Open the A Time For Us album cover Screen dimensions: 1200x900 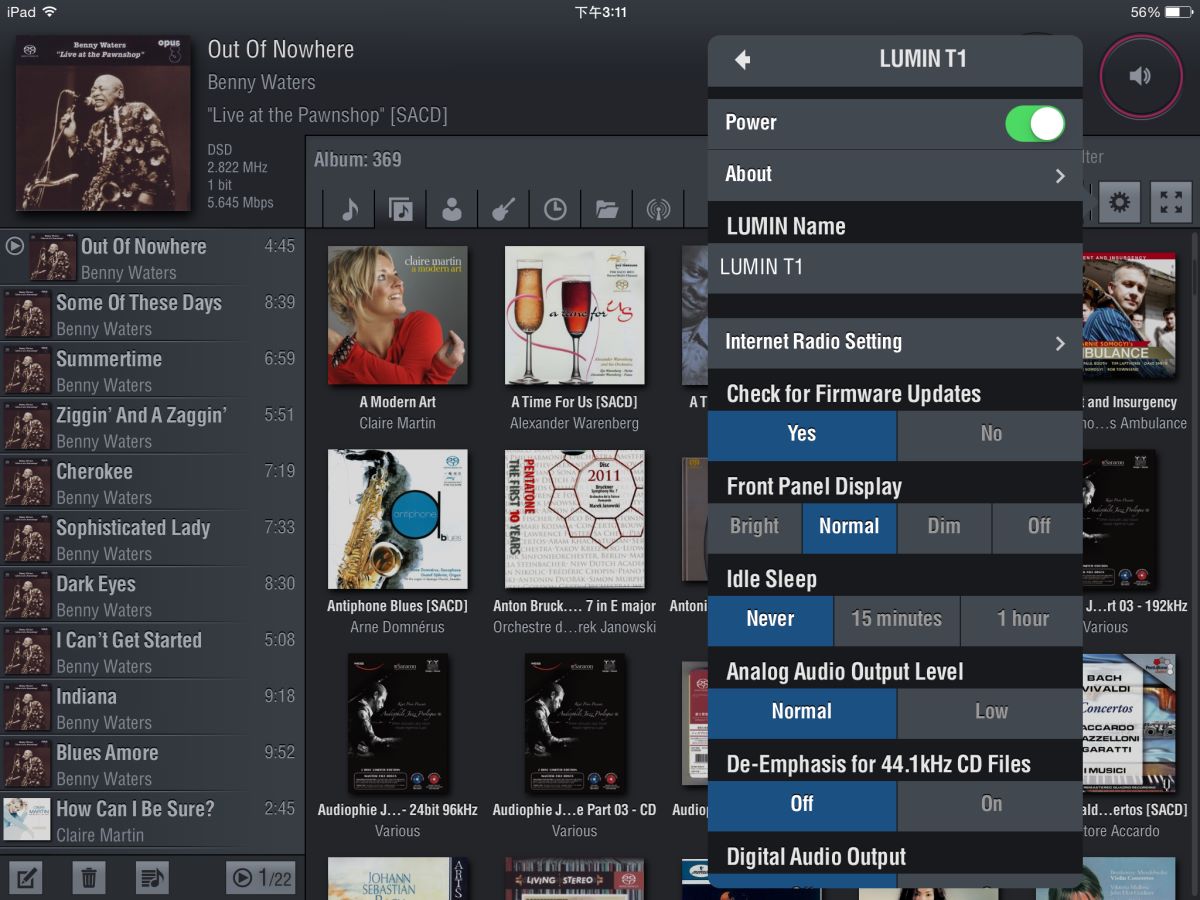click(x=574, y=316)
